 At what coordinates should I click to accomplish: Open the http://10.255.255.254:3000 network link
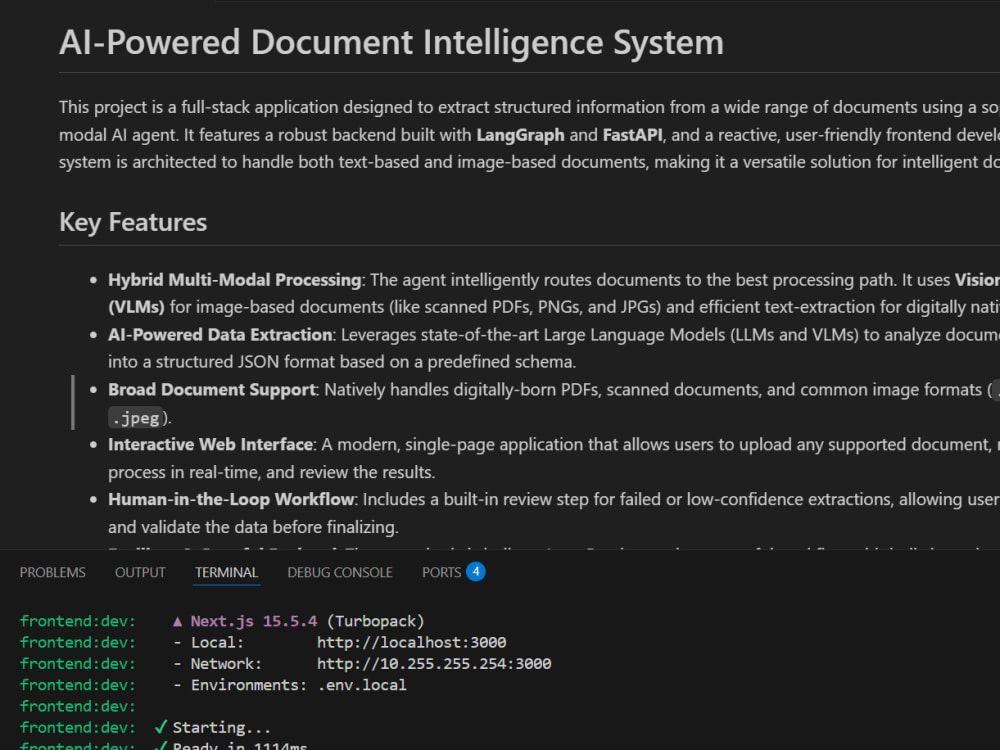[x=434, y=663]
